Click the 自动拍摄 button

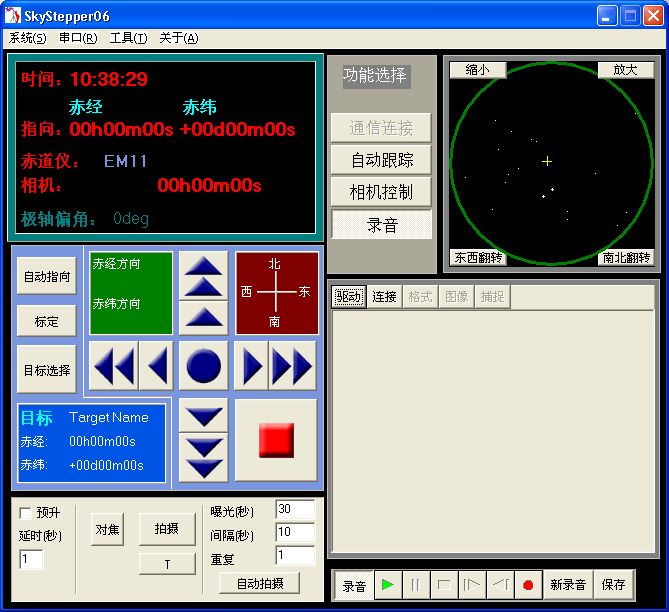pyautogui.click(x=259, y=583)
